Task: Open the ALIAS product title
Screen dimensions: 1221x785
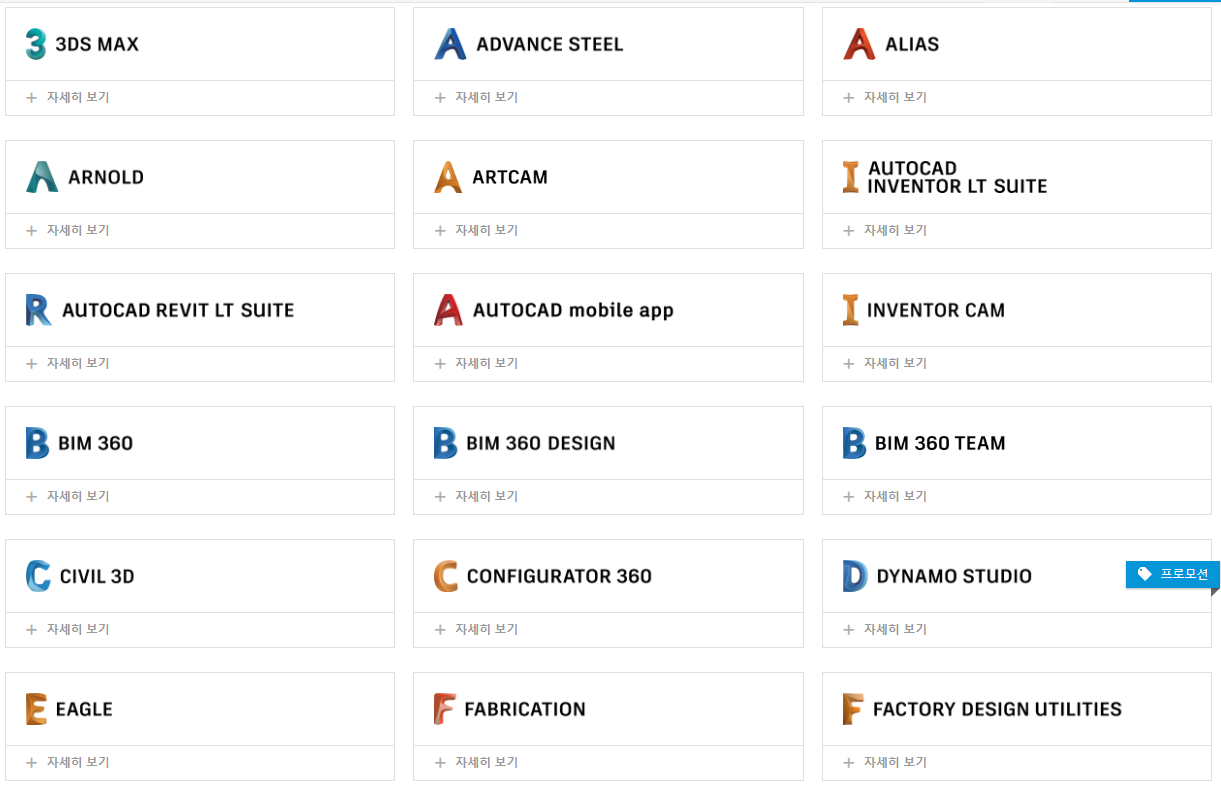Action: (x=912, y=44)
